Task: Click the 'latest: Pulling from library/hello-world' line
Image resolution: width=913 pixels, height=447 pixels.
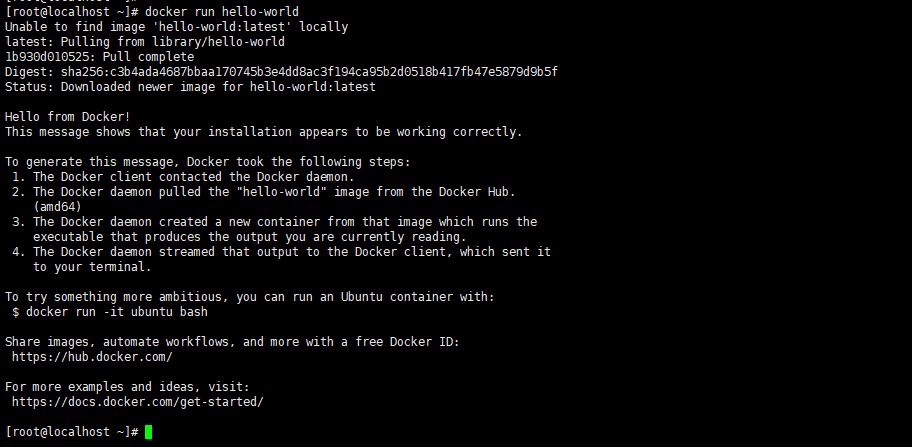Action: pyautogui.click(x=145, y=42)
